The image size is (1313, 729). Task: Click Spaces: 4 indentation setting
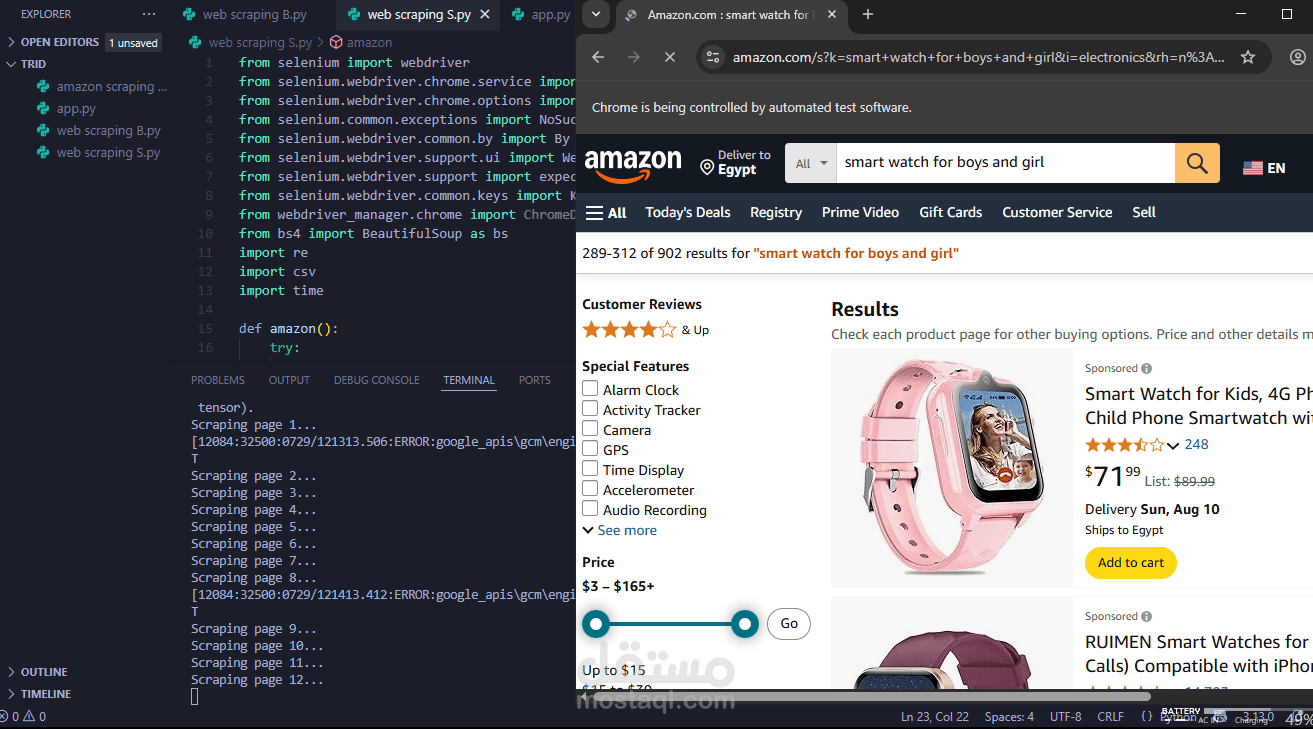tap(1009, 716)
